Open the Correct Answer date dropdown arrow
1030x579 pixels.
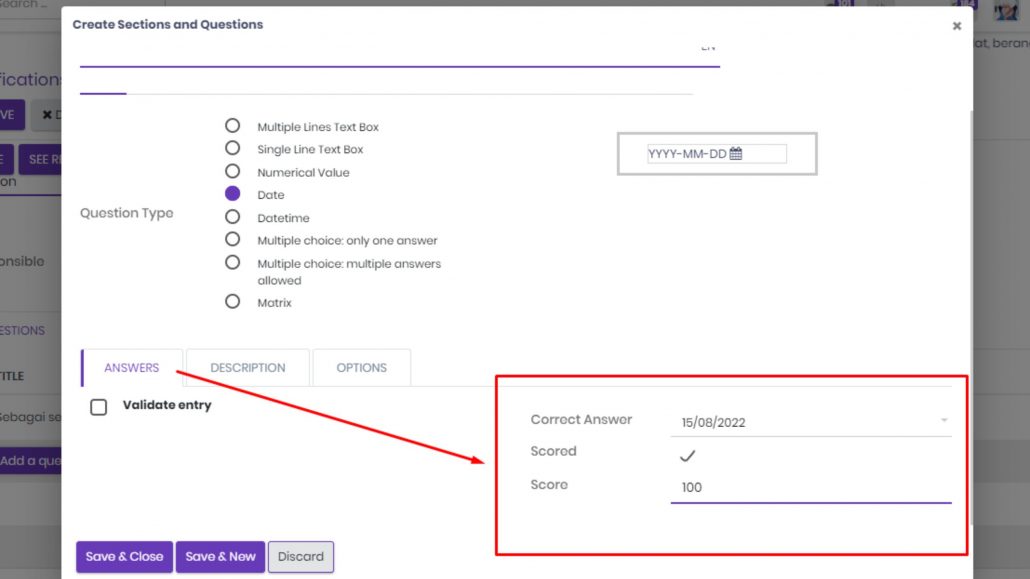click(x=944, y=421)
